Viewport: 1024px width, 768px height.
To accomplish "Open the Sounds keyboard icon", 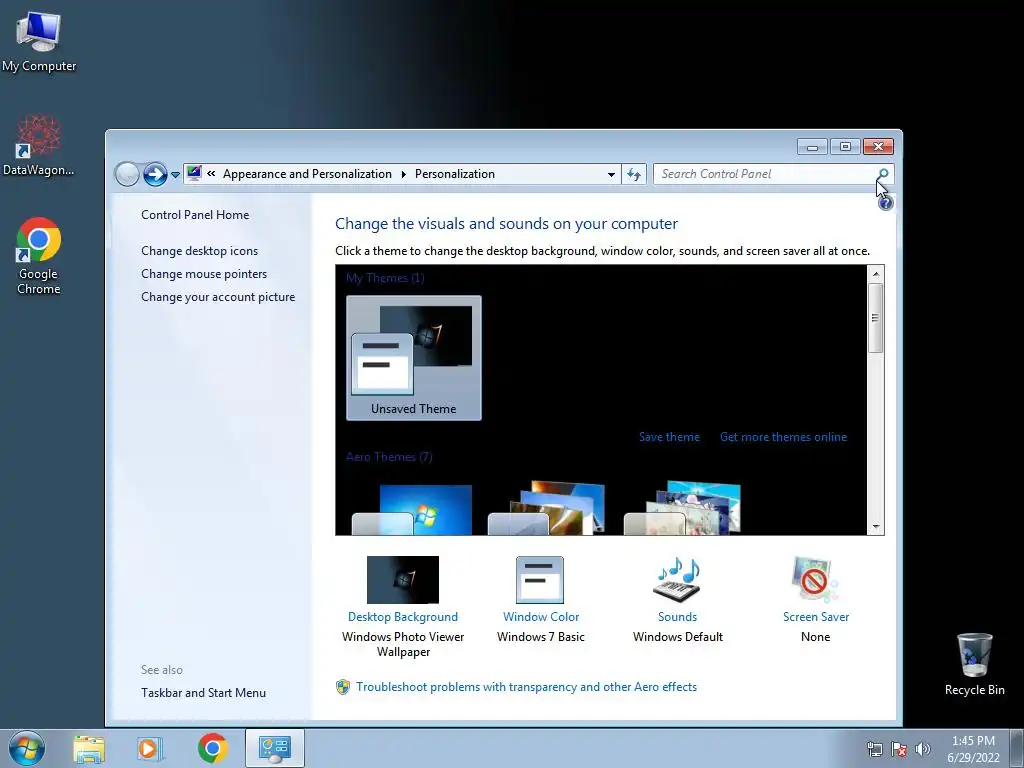I will [677, 580].
